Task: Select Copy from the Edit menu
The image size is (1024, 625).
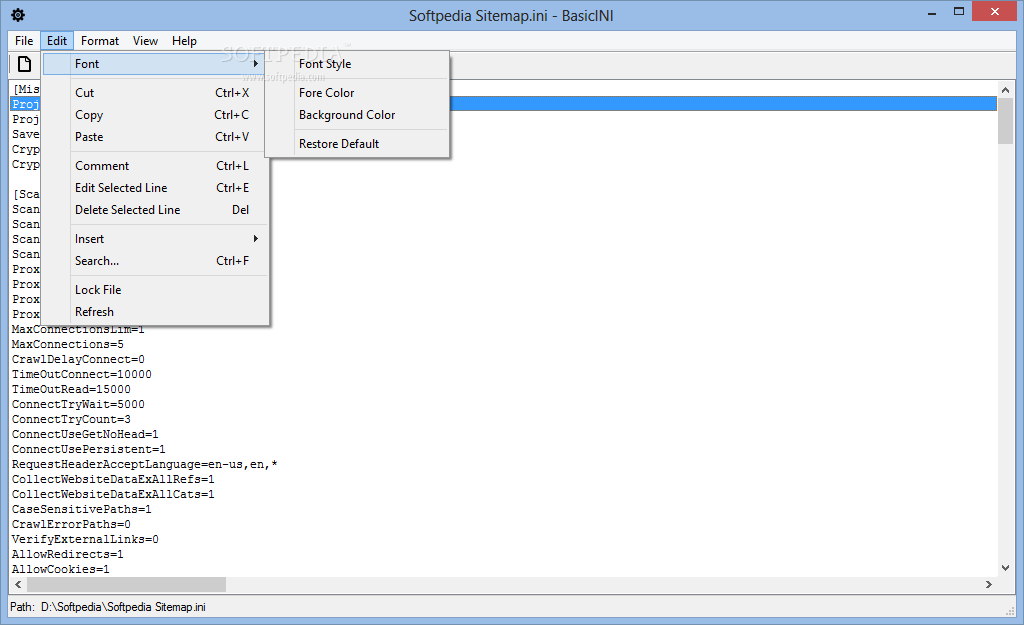Action: 155,115
